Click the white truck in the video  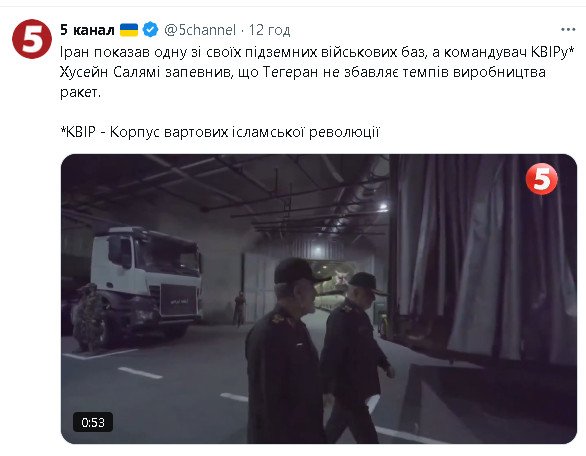(146, 282)
